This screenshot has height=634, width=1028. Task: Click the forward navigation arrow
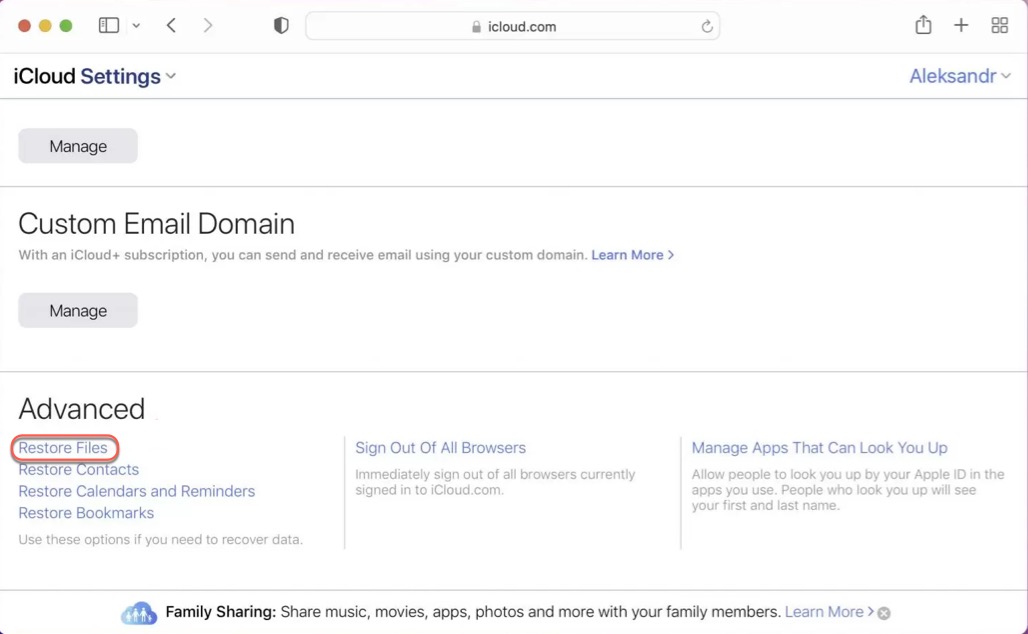(207, 26)
